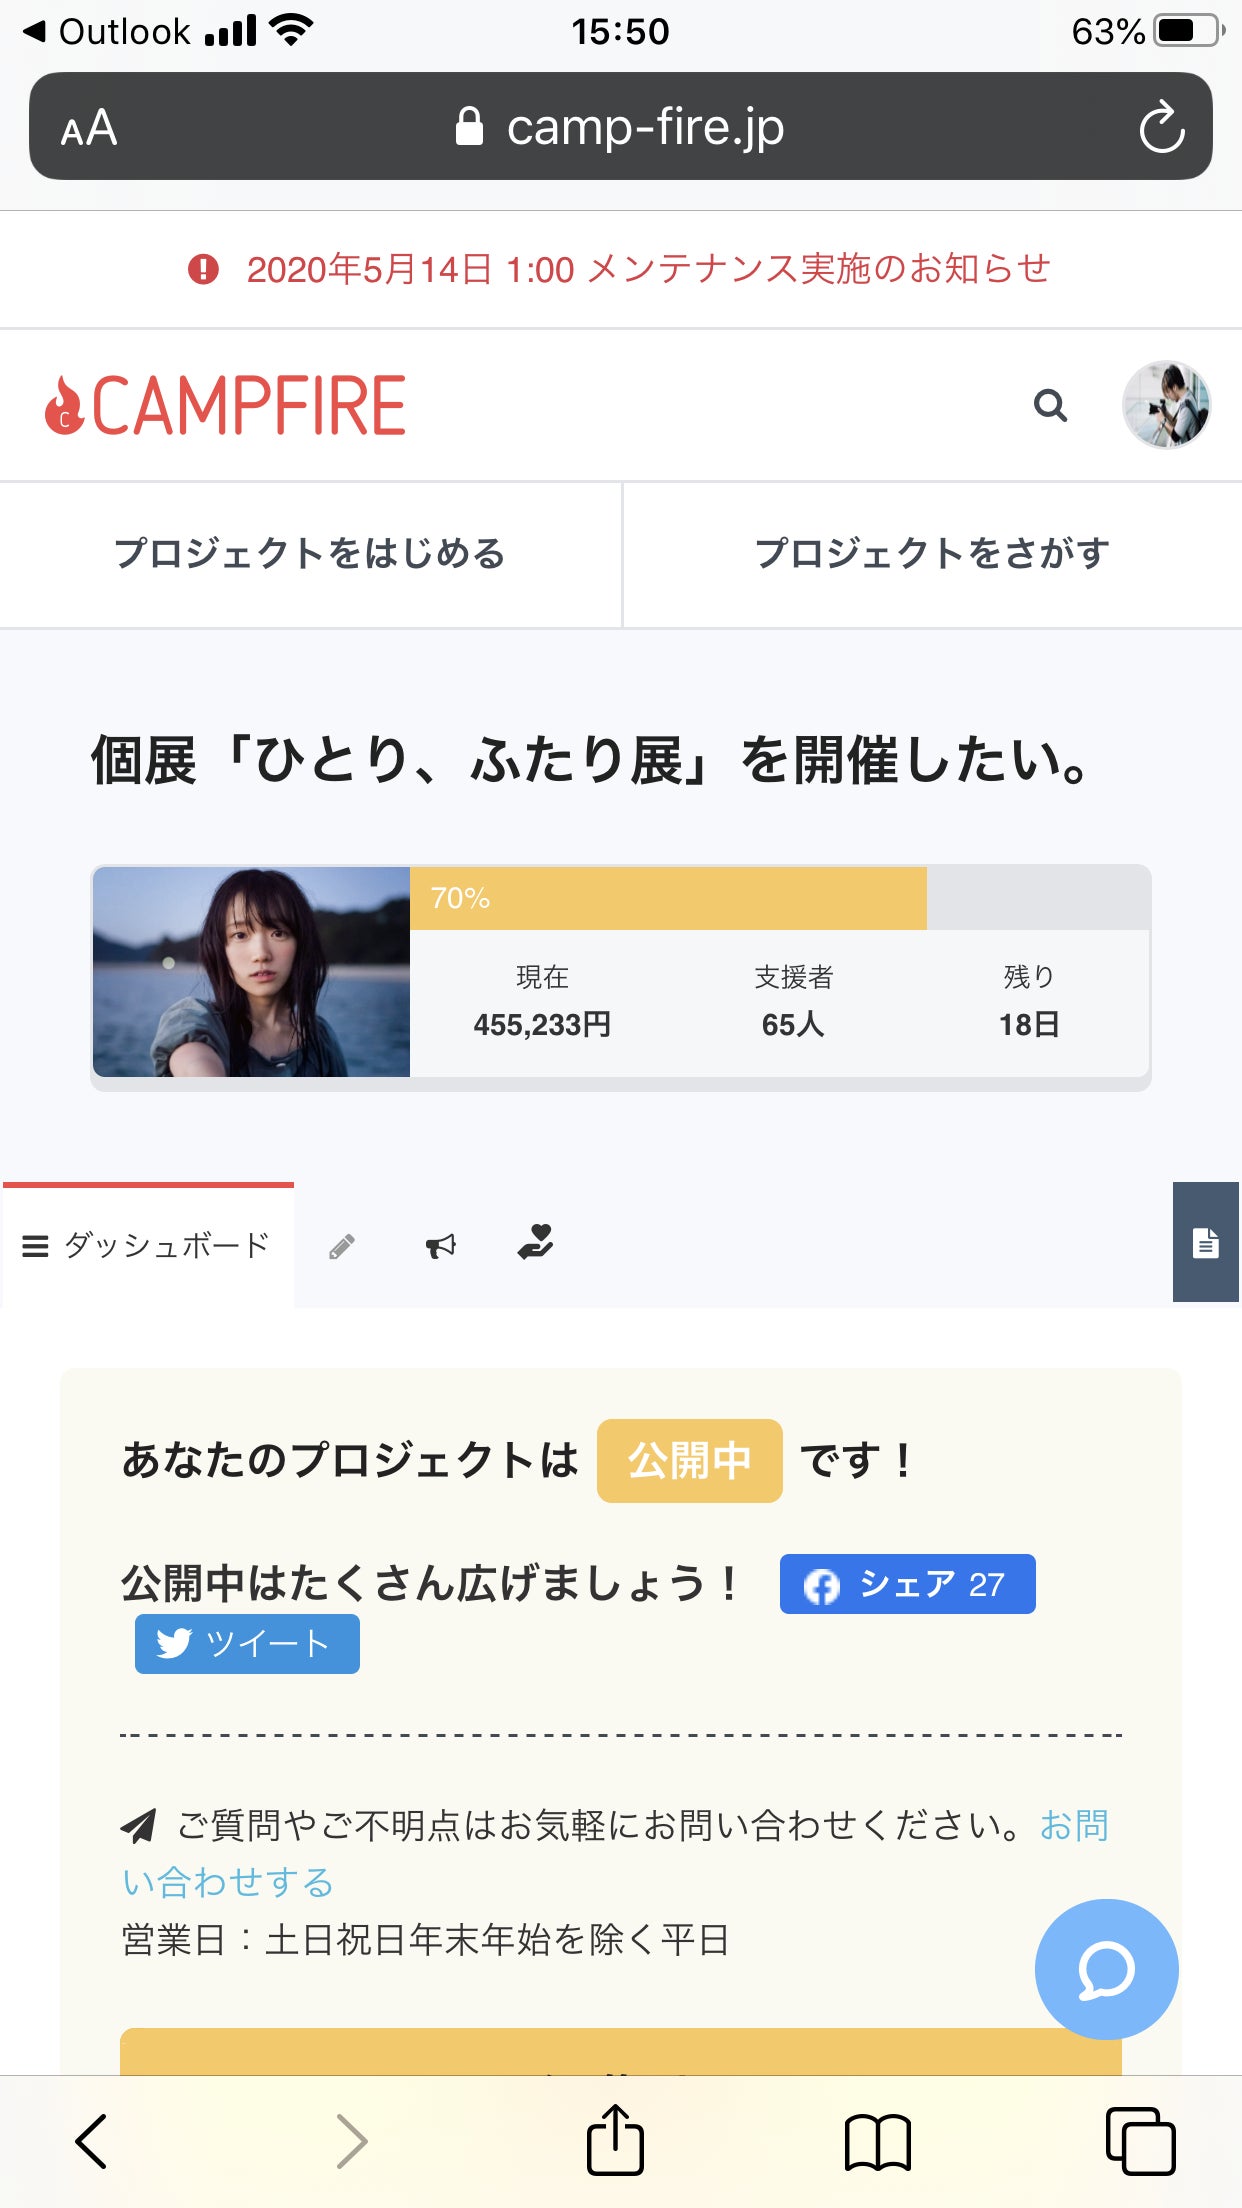Screen dimensions: 1242x2208
Task: Open the supporters hand-heart tab icon
Action: tap(536, 1243)
